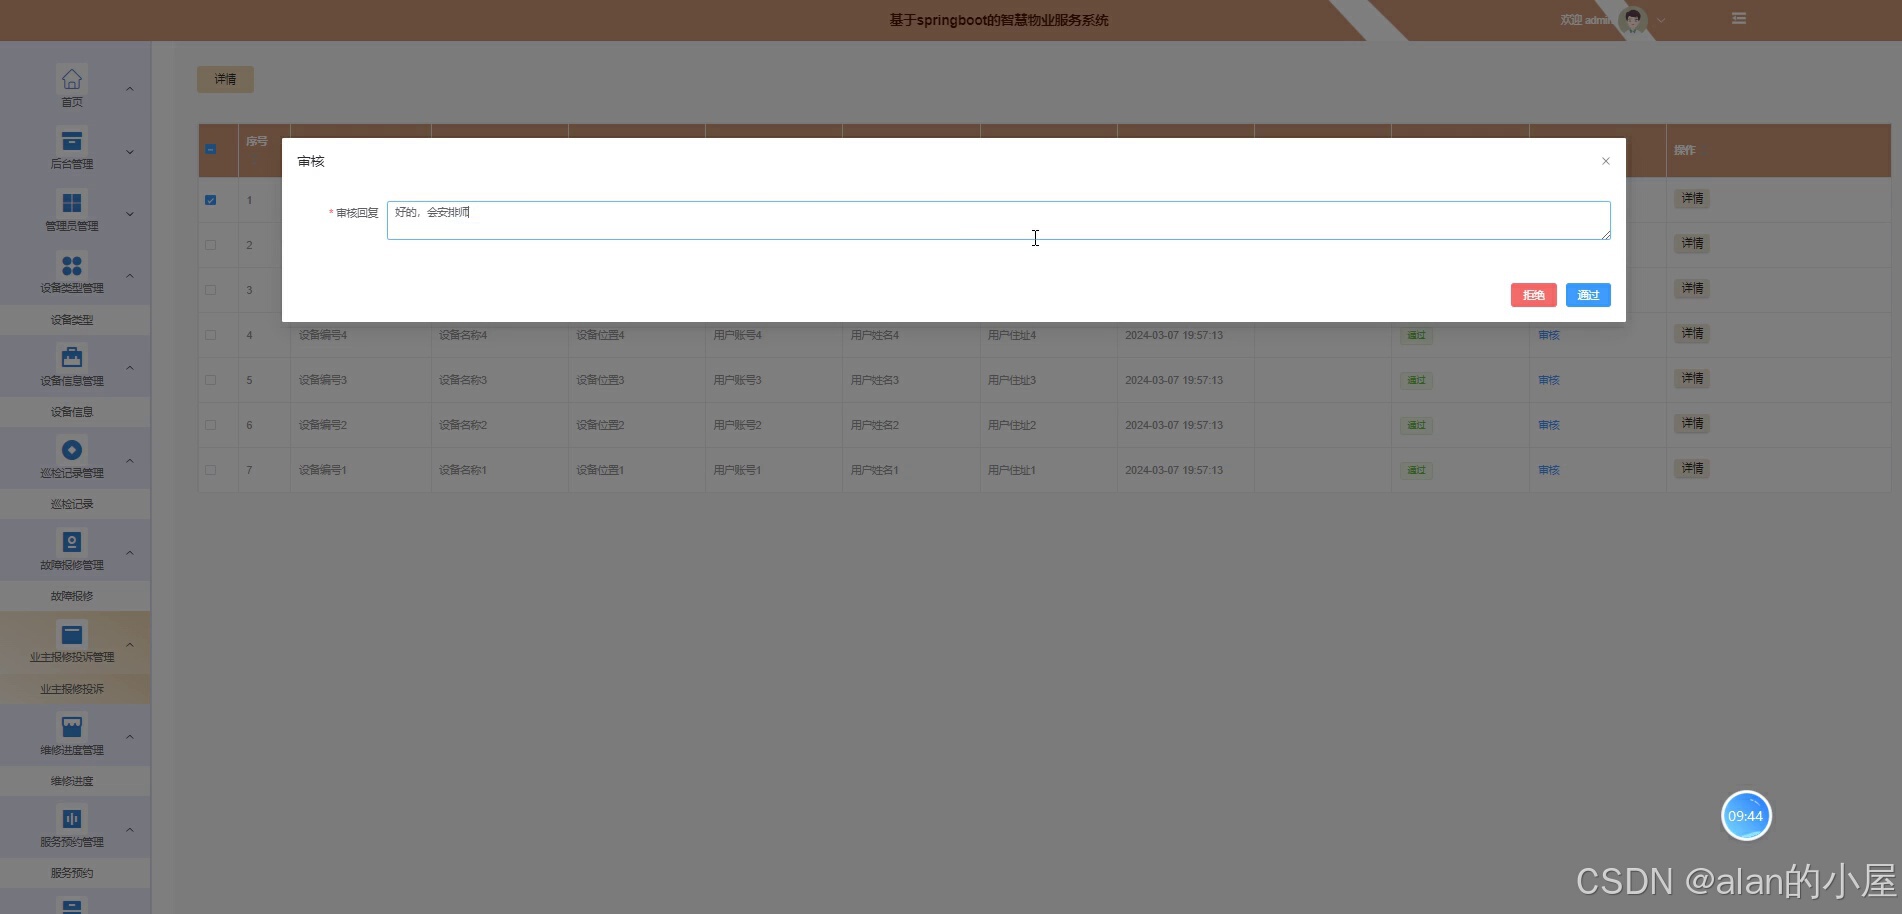Click 审核 link in row 7

coord(1549,470)
